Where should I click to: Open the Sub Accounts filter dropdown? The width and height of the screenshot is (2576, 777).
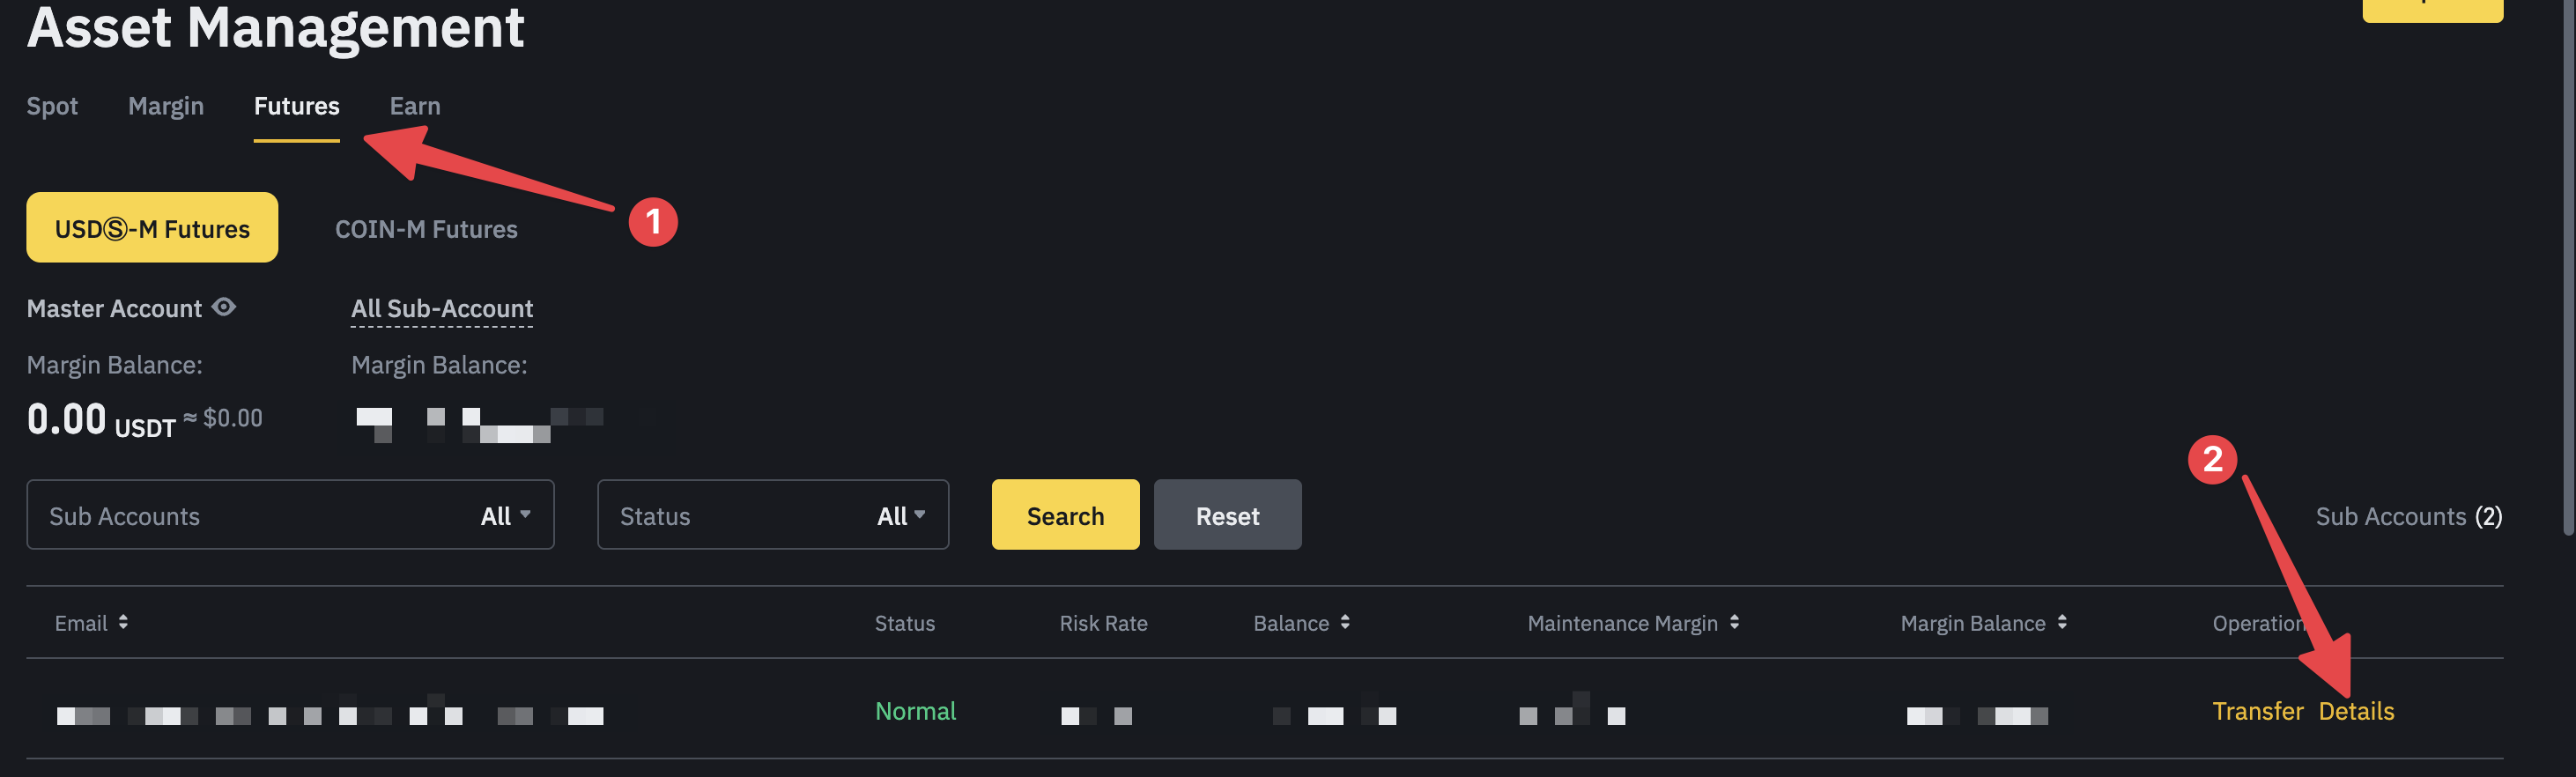[290, 515]
